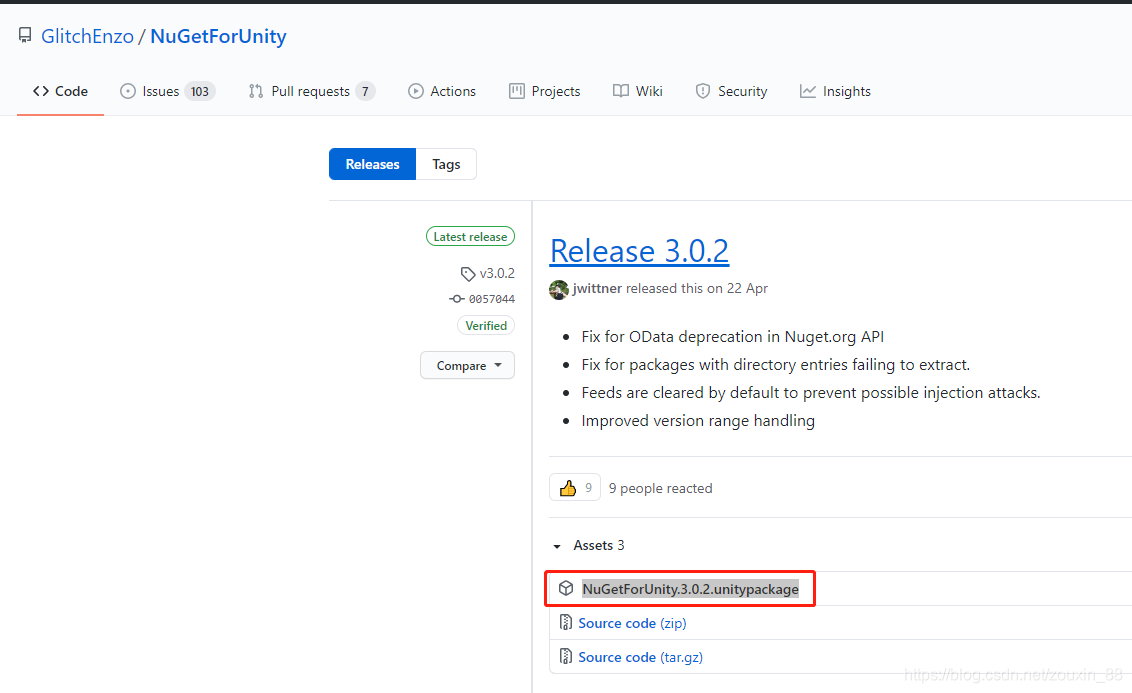Click the Security shield icon
This screenshot has width=1132, height=693.
tap(701, 91)
